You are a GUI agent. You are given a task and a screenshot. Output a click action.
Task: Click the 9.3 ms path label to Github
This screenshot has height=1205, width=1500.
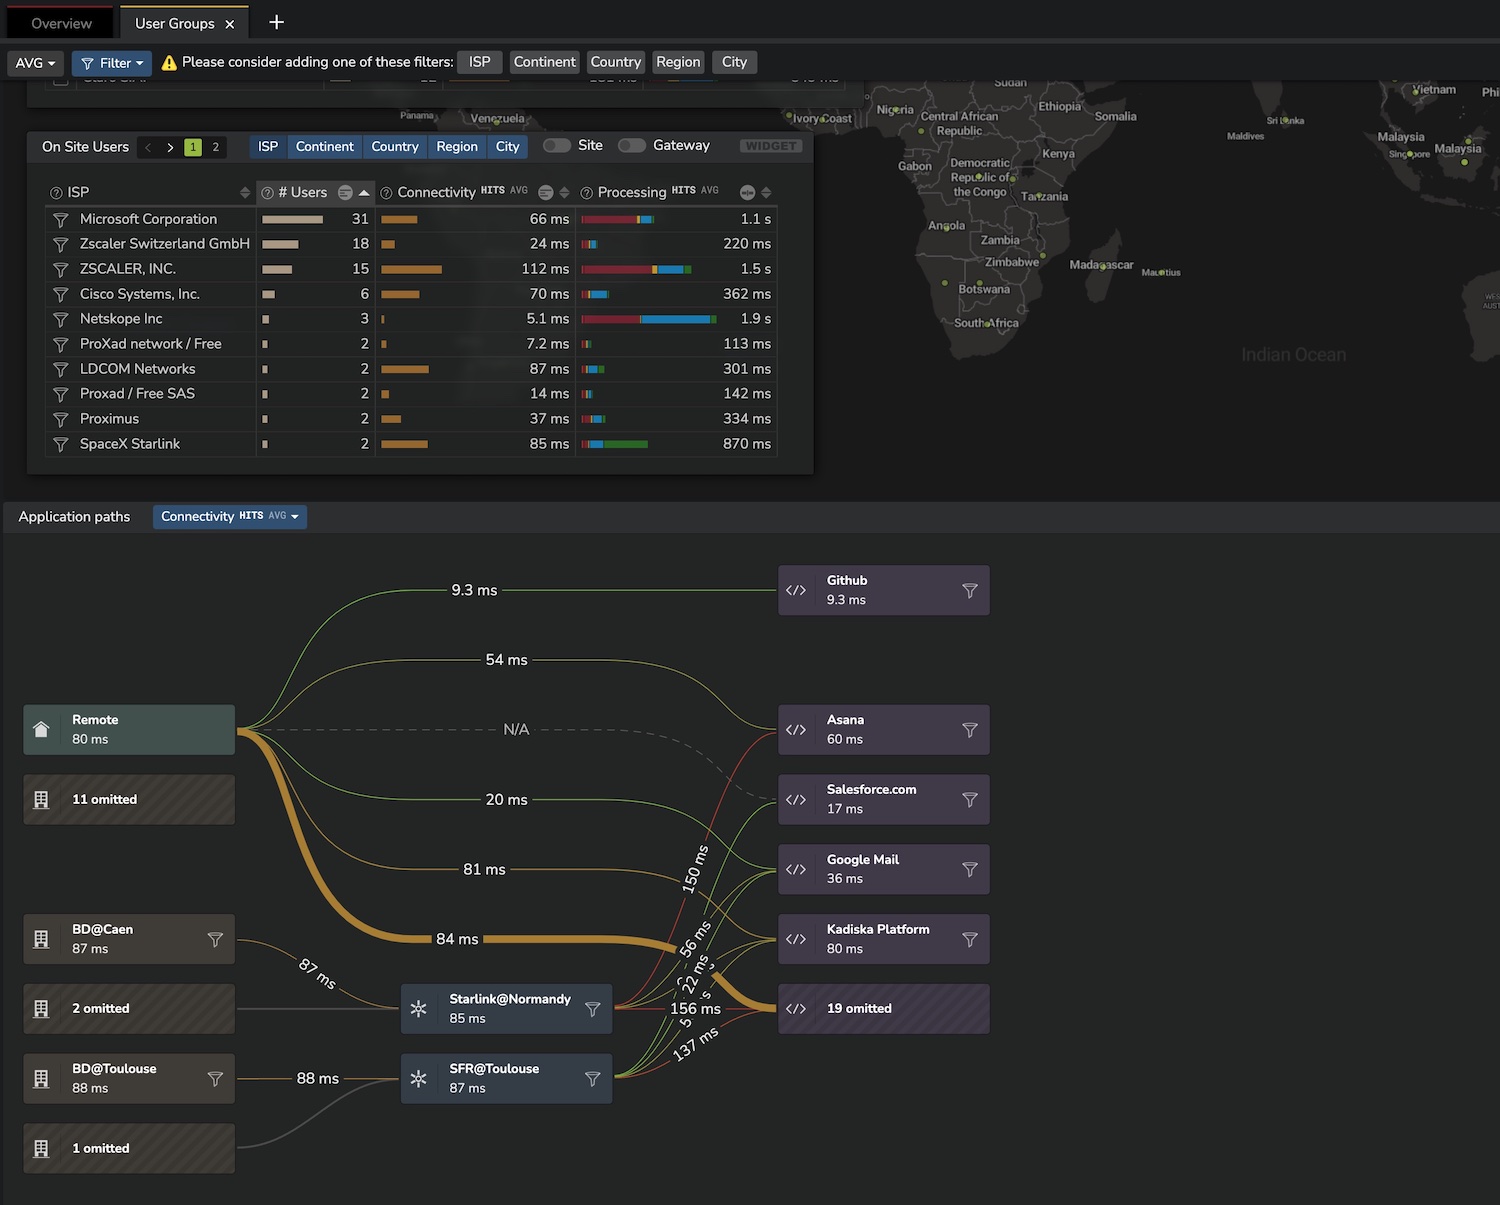[x=474, y=590]
